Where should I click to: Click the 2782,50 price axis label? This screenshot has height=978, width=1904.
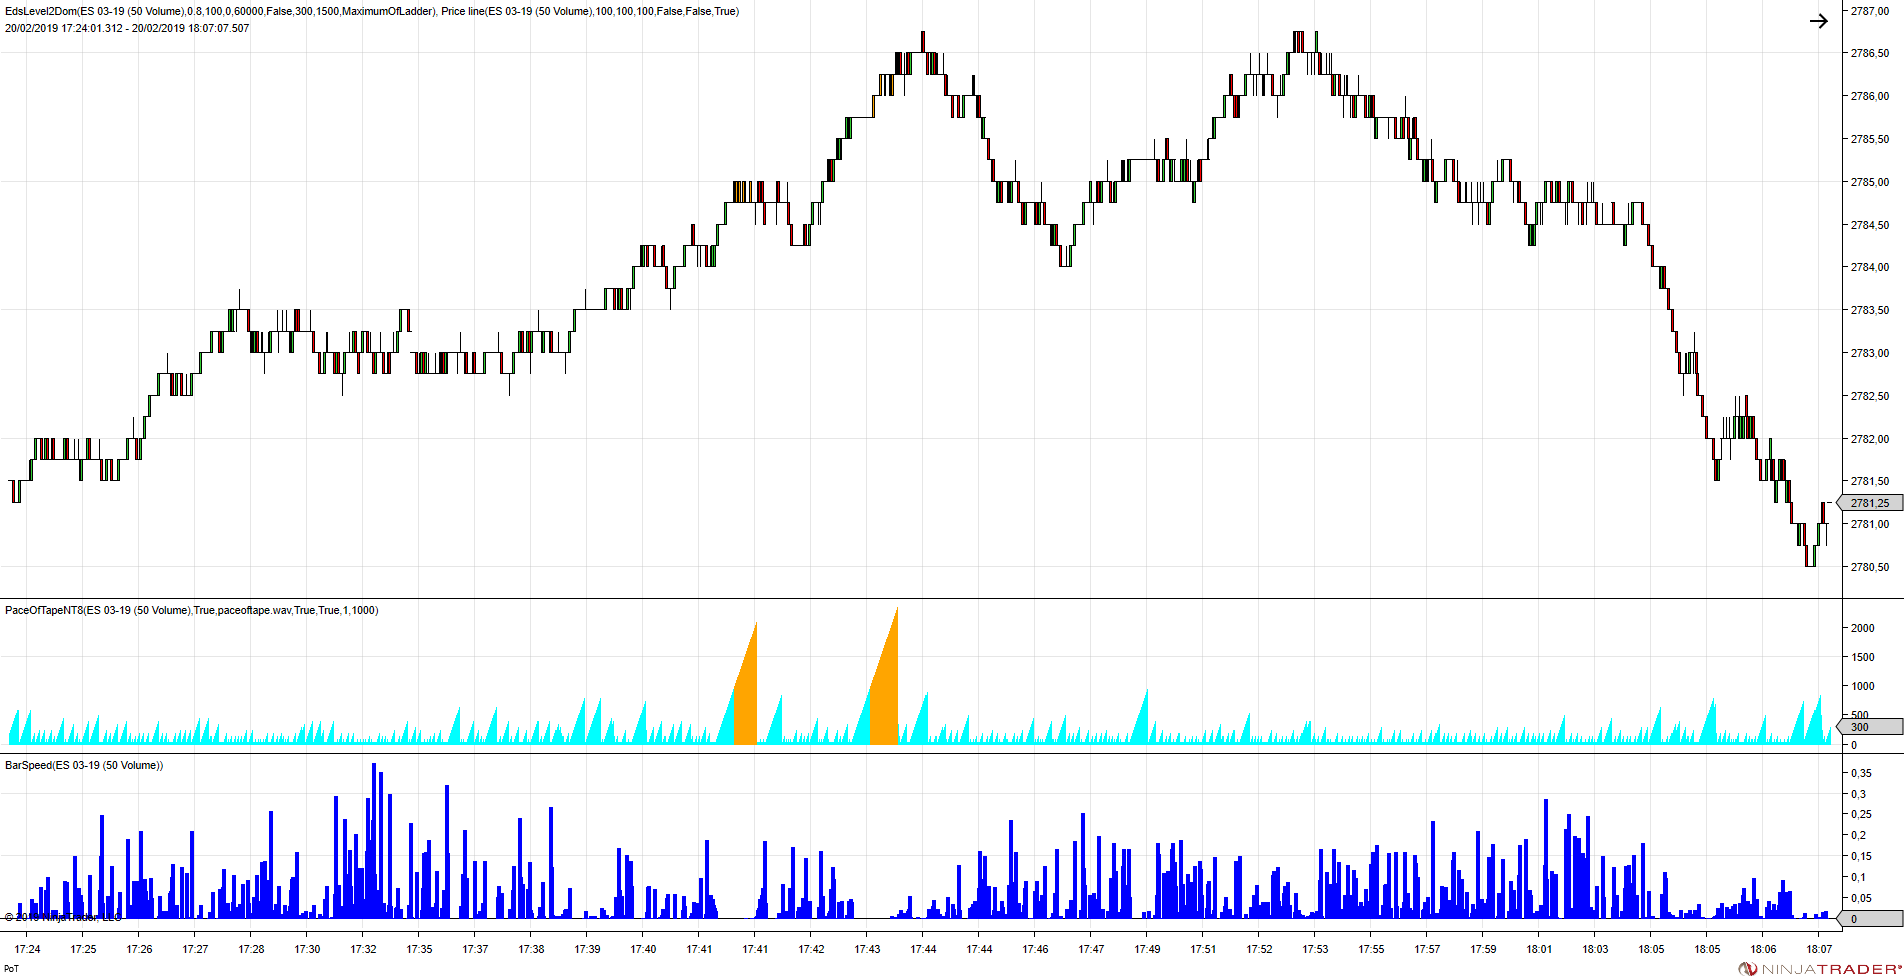[1870, 396]
